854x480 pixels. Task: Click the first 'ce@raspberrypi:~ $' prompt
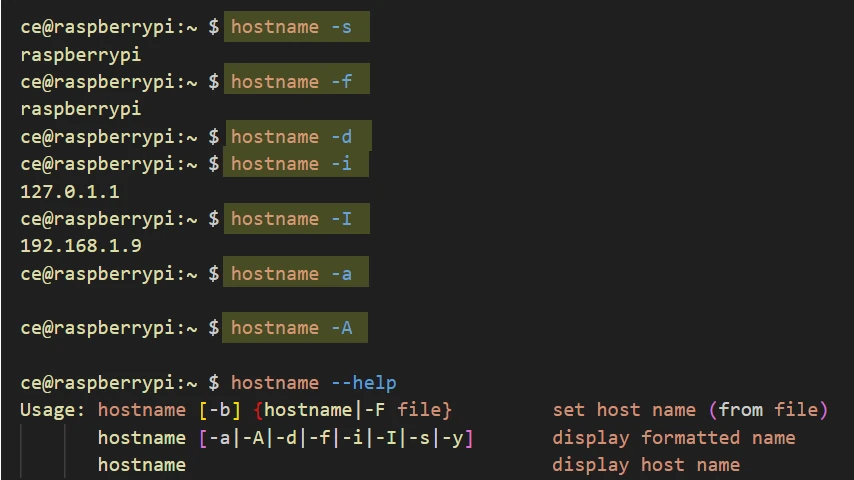pyautogui.click(x=119, y=27)
